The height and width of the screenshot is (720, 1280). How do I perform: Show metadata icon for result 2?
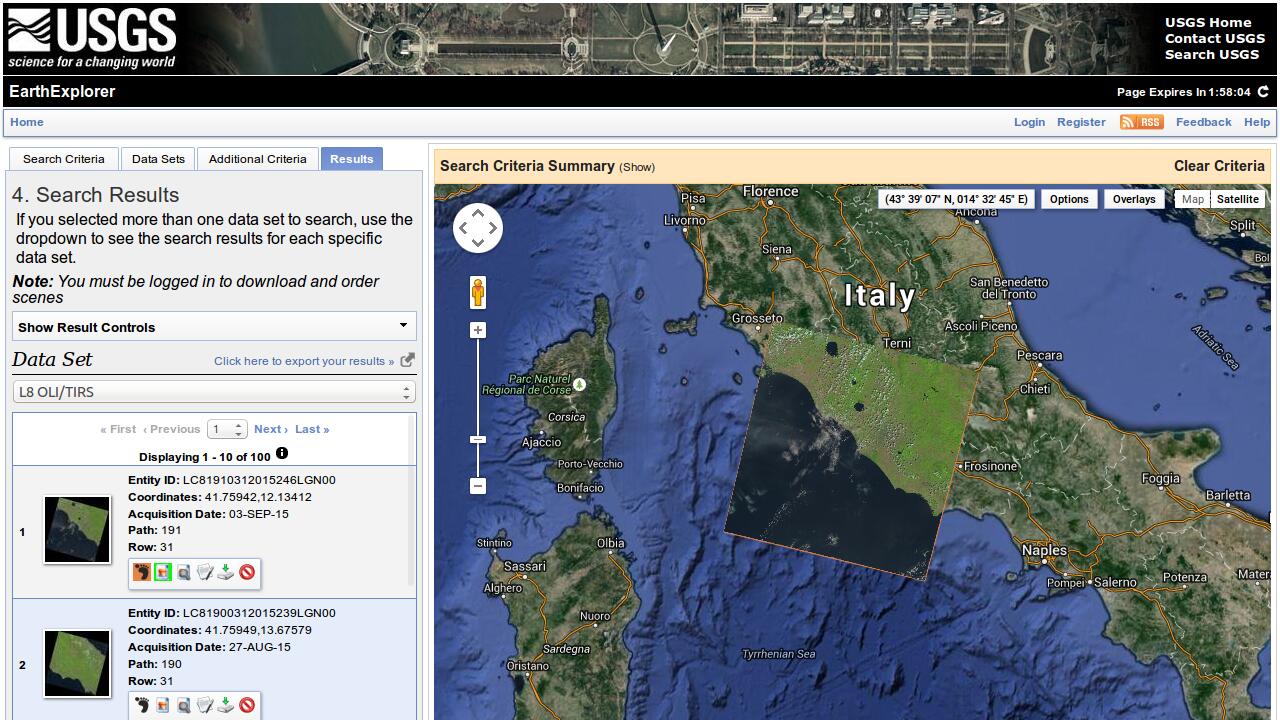(x=205, y=705)
